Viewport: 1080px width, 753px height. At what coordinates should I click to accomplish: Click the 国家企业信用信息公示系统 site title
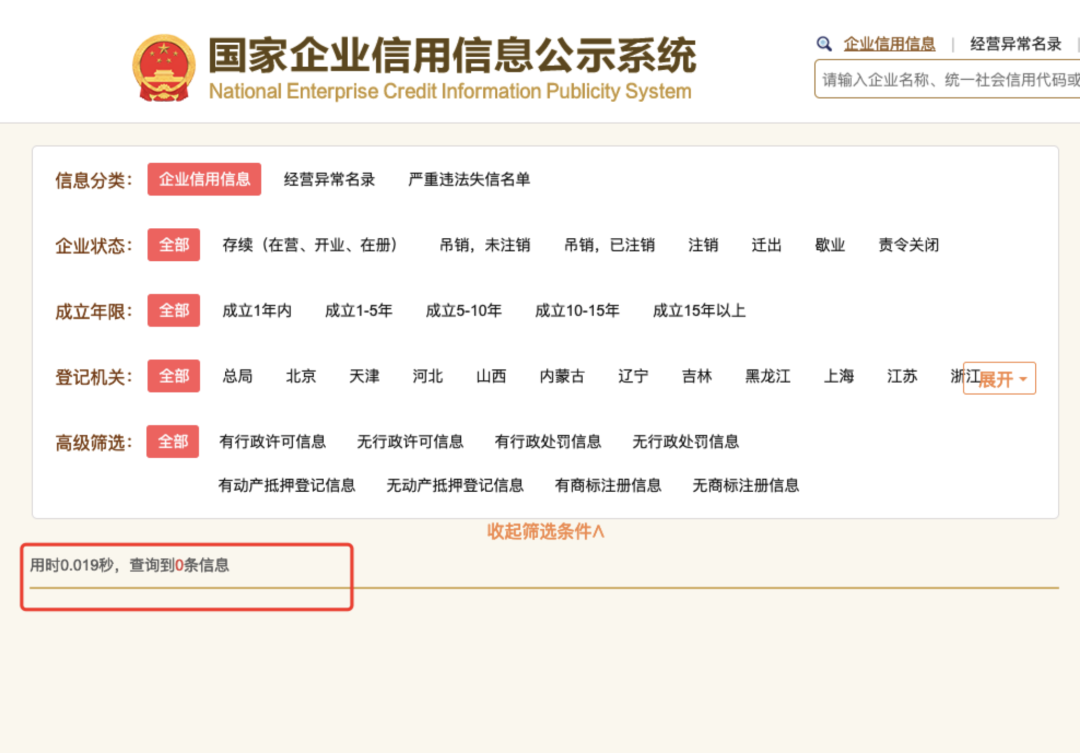pyautogui.click(x=452, y=56)
